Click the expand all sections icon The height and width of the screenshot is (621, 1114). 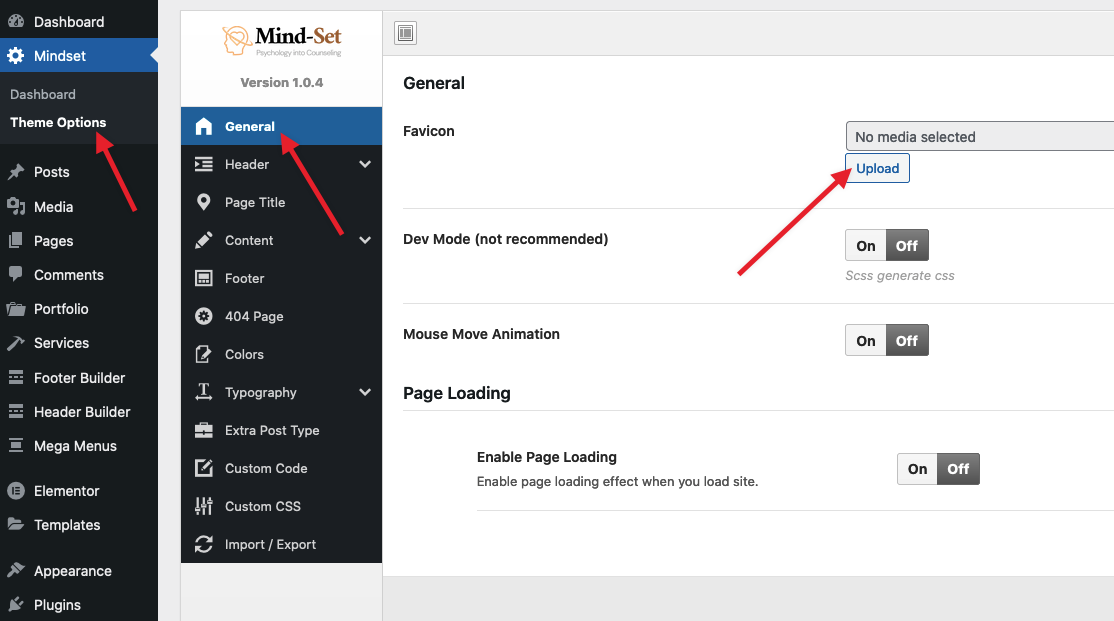(406, 33)
